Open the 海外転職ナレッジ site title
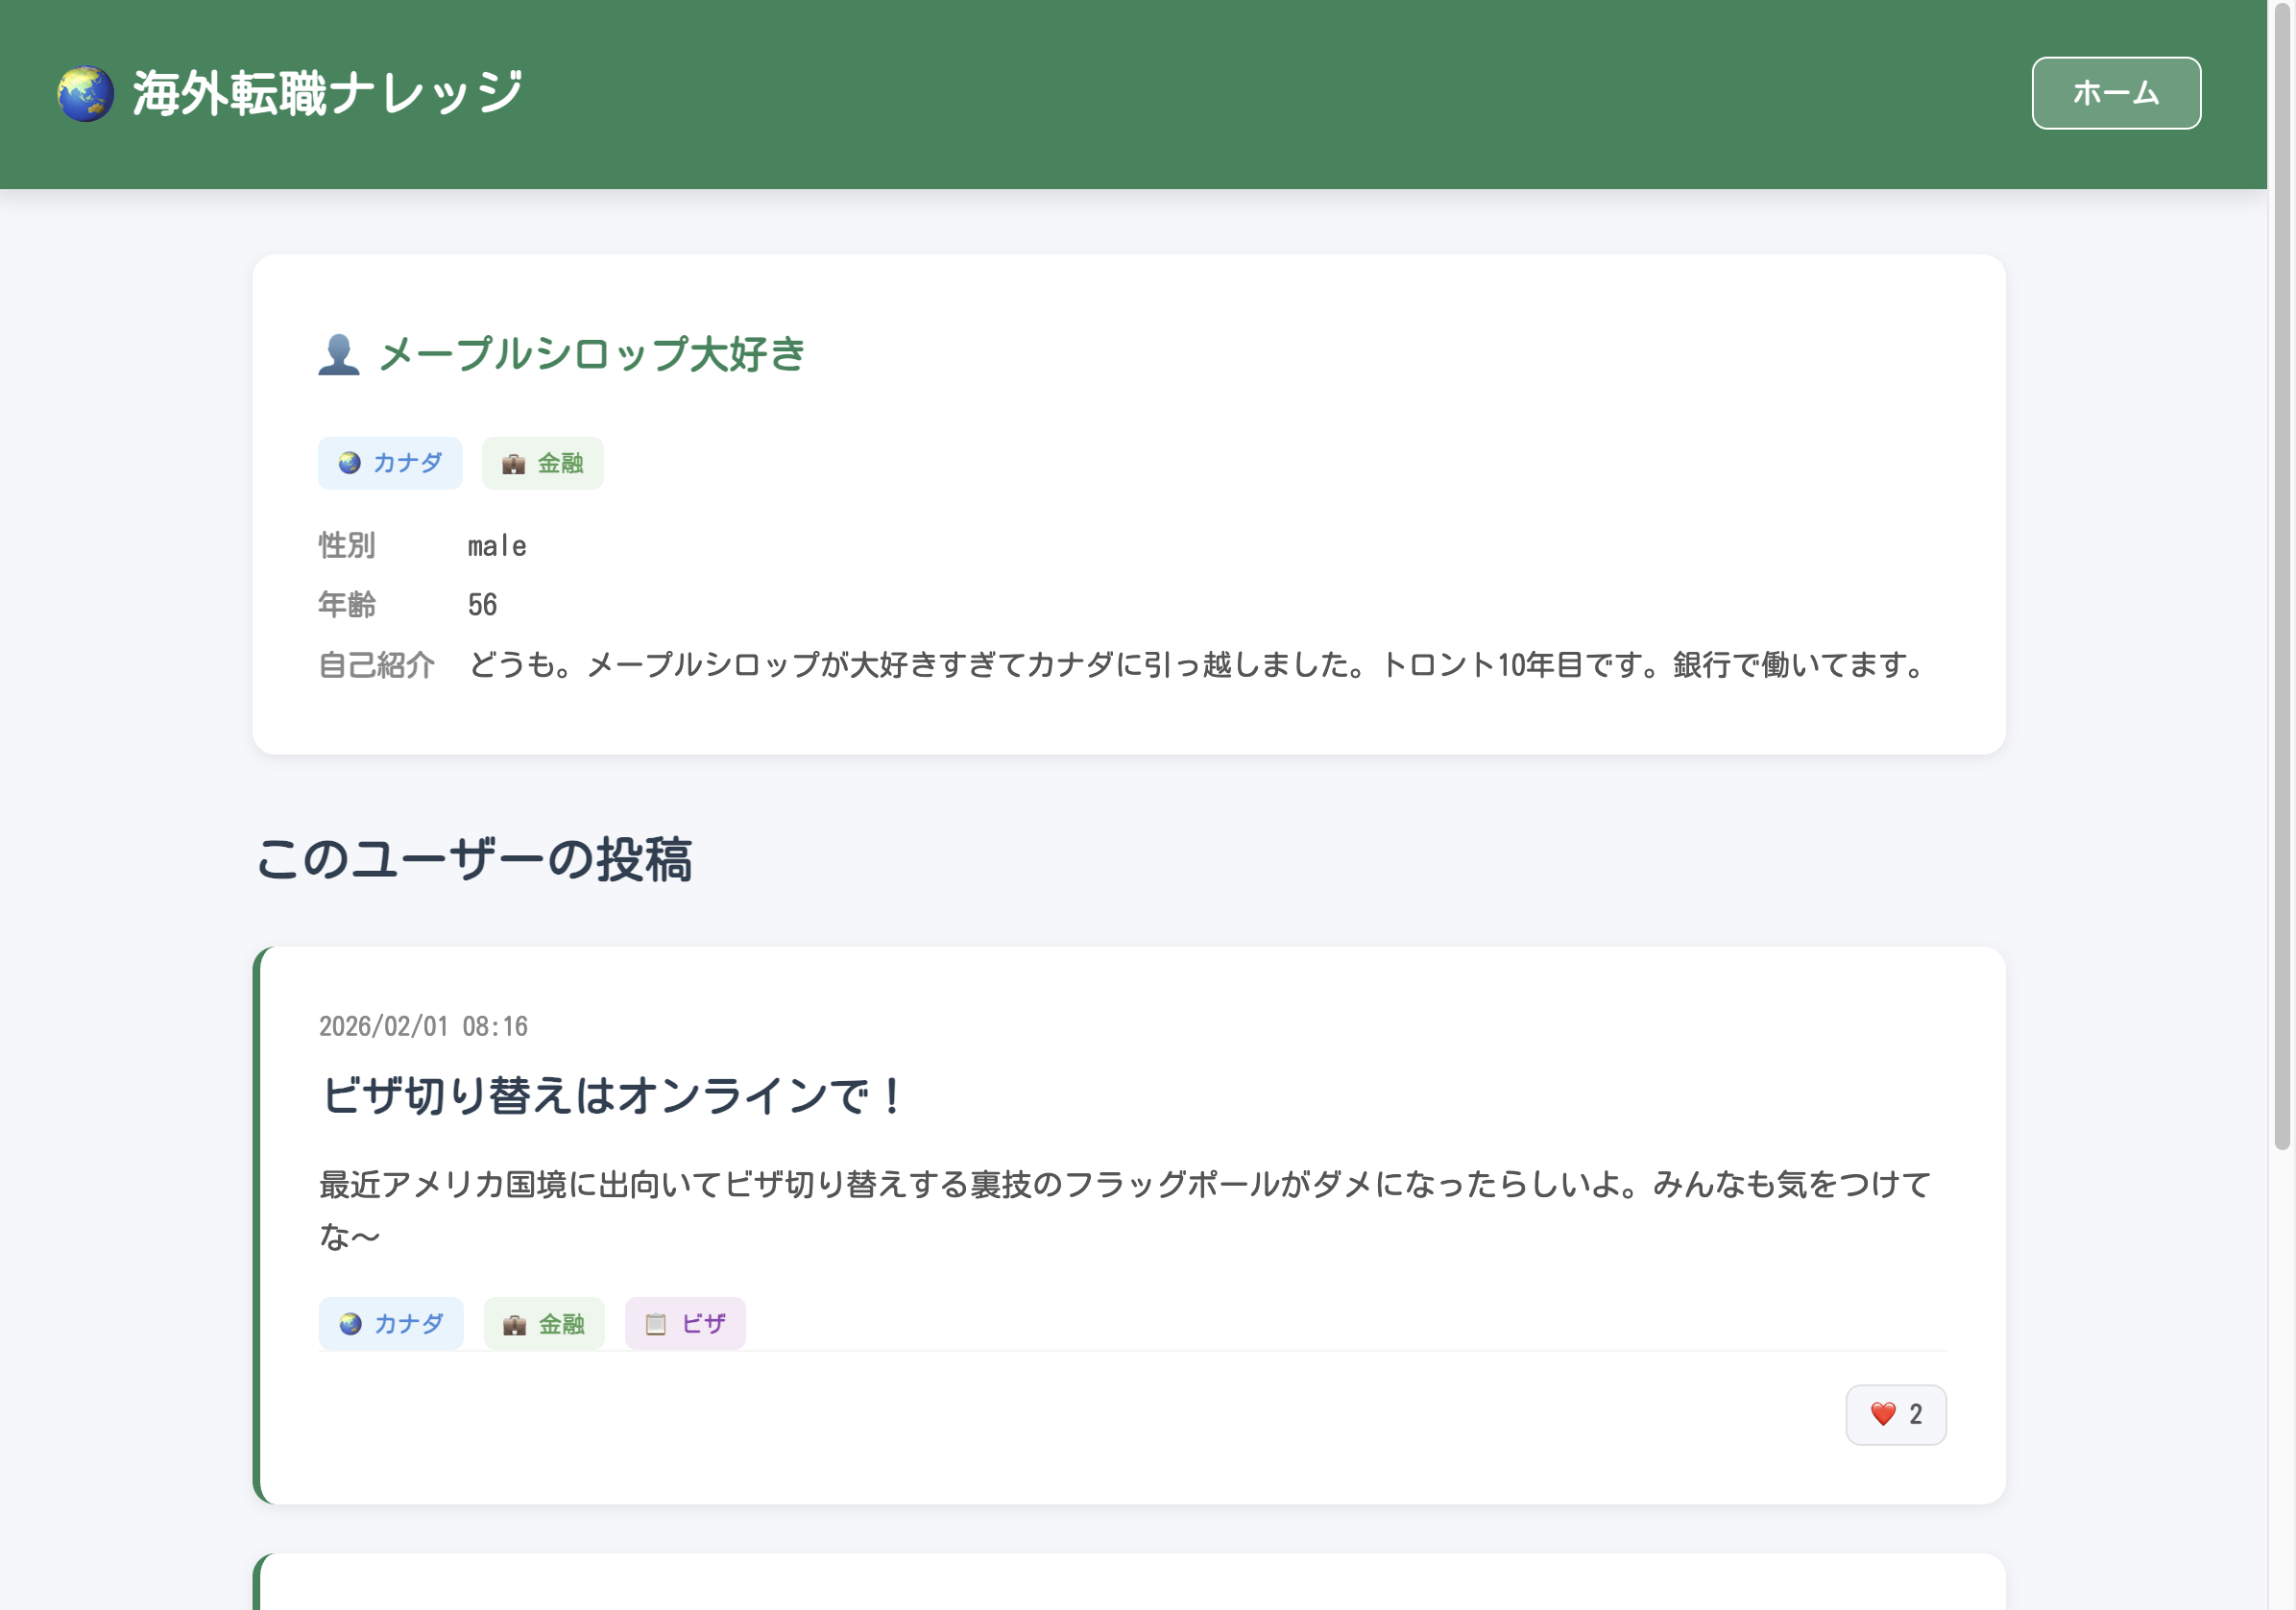The height and width of the screenshot is (1610, 2296). 327,94
